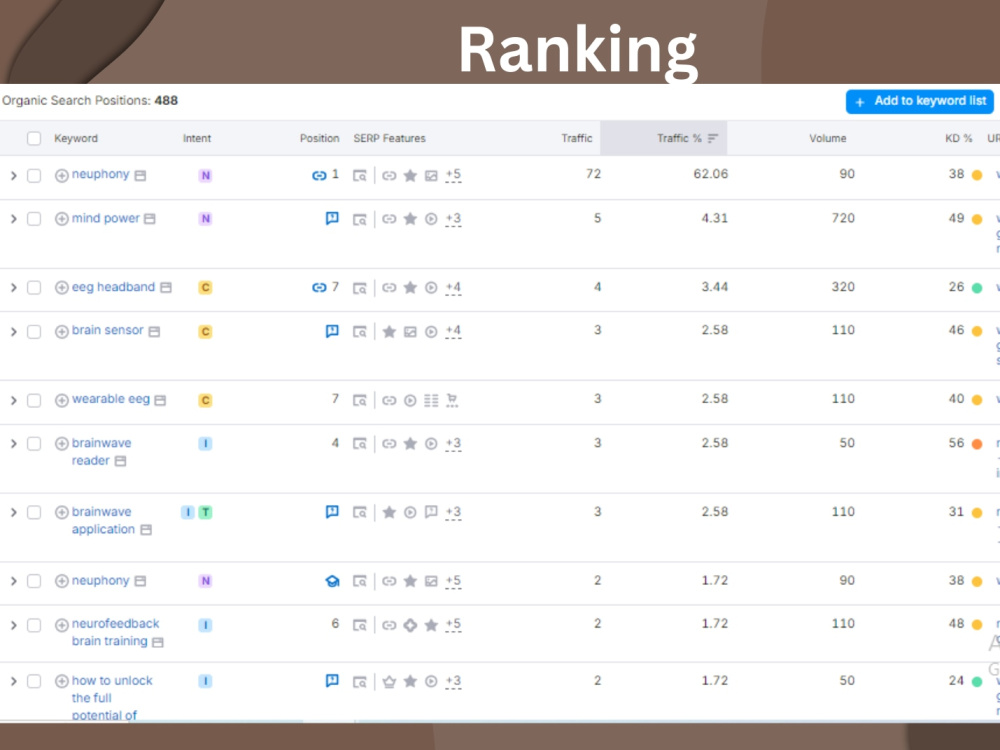The image size is (1000, 750).
Task: Click the KD % column header
Action: (x=959, y=138)
